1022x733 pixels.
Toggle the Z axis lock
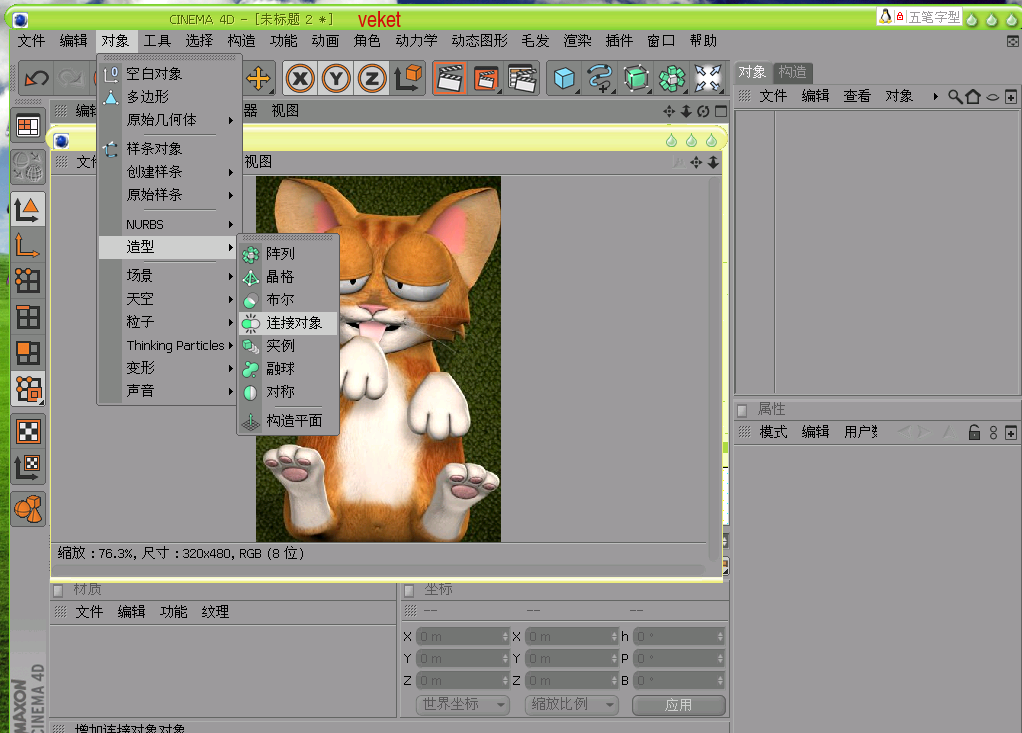[372, 79]
